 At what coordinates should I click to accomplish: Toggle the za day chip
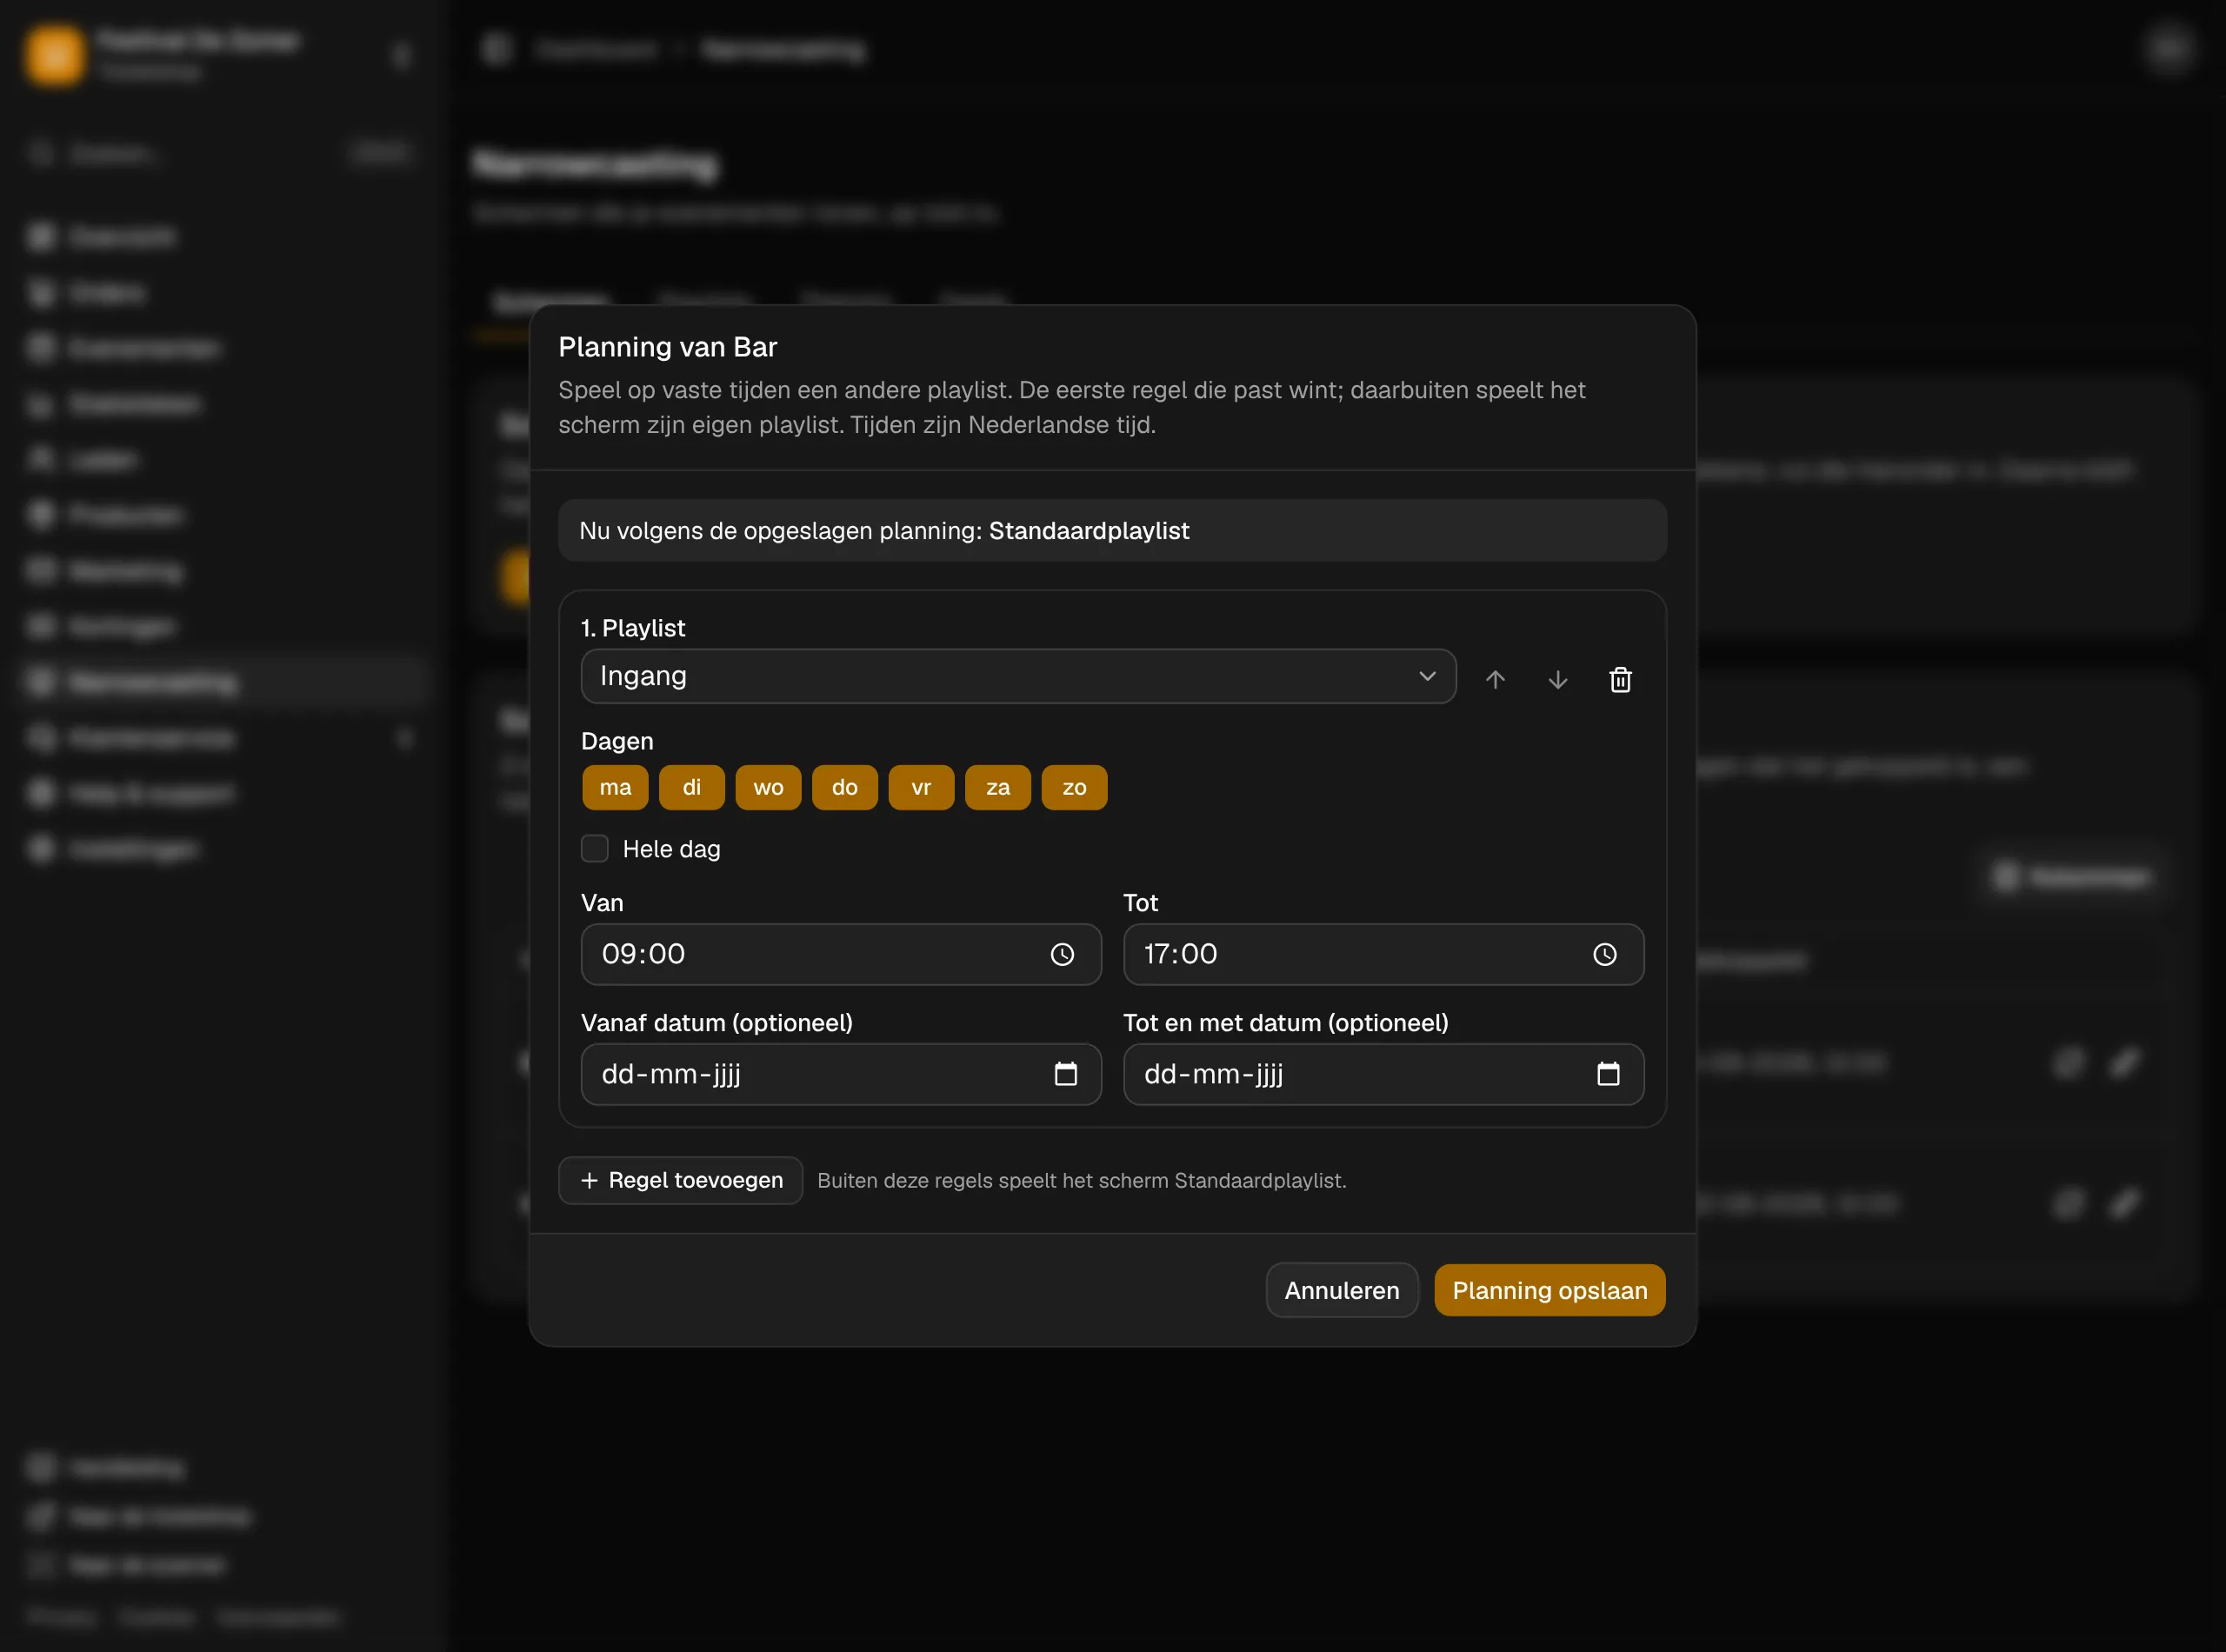(x=998, y=787)
